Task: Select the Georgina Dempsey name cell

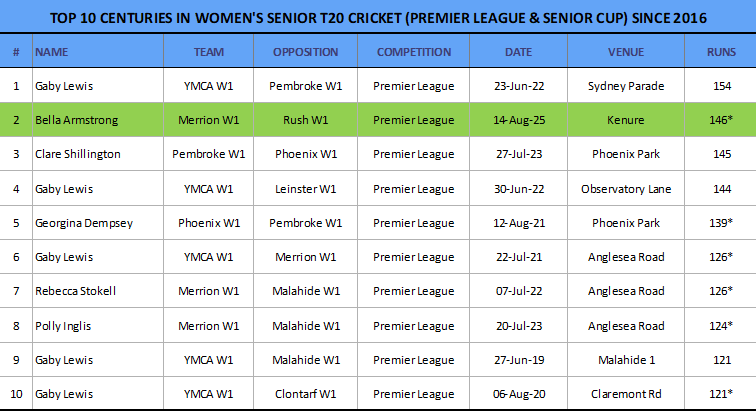Action: [81, 223]
